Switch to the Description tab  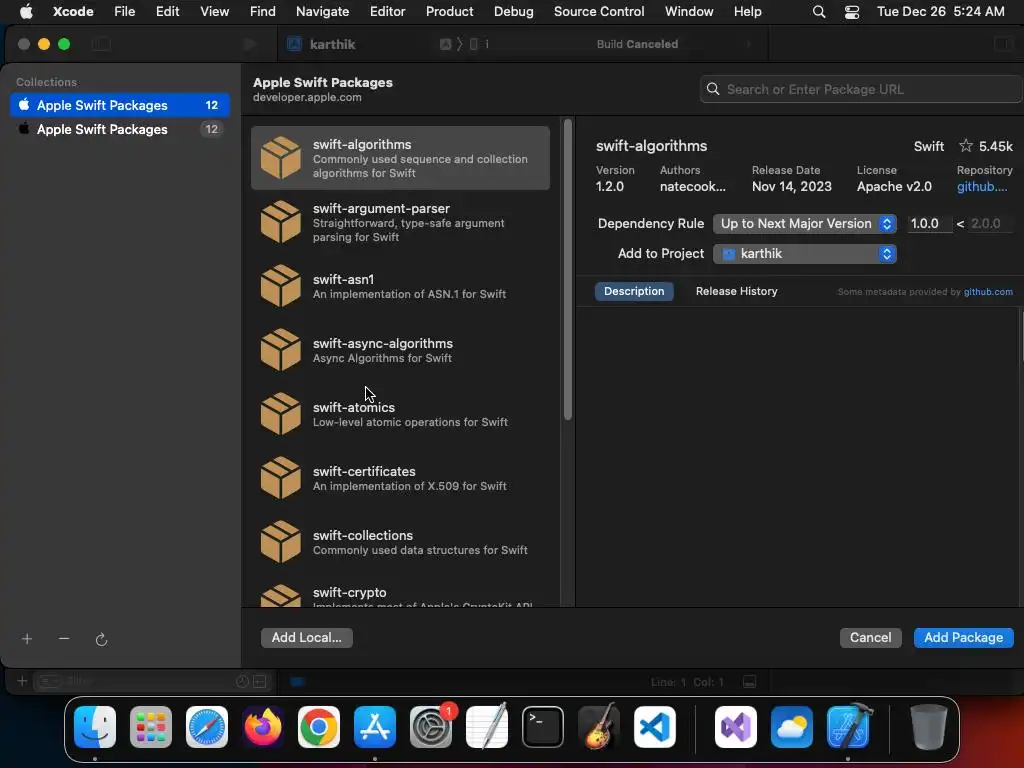point(633,291)
